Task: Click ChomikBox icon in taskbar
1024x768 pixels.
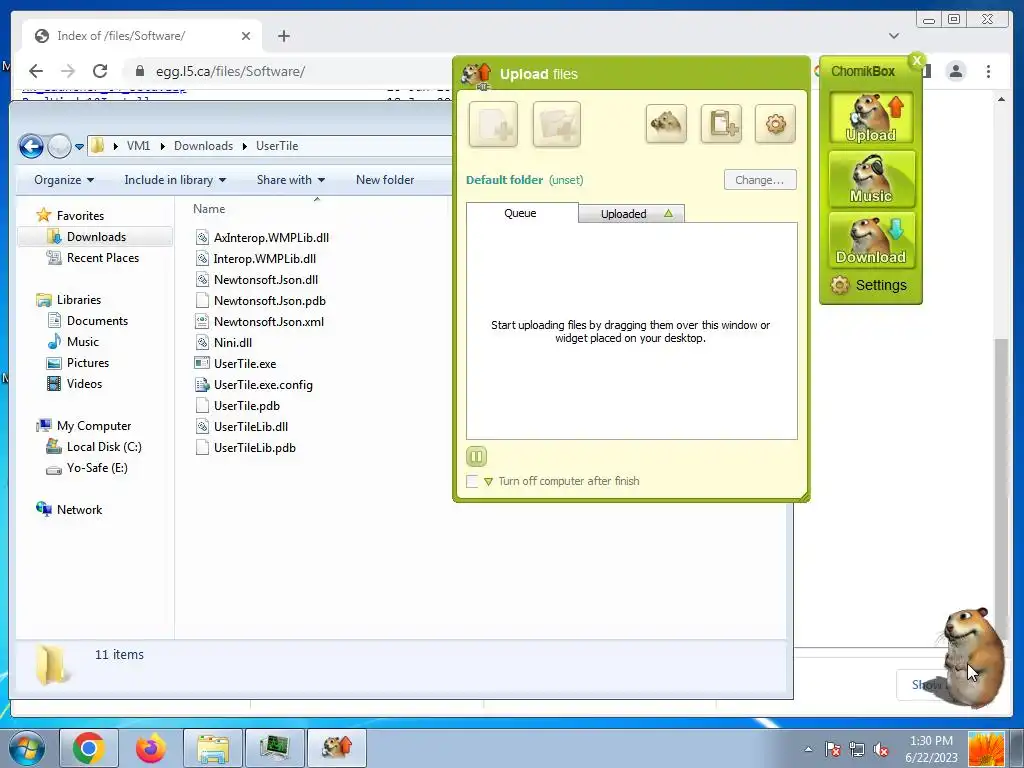Action: pyautogui.click(x=336, y=748)
